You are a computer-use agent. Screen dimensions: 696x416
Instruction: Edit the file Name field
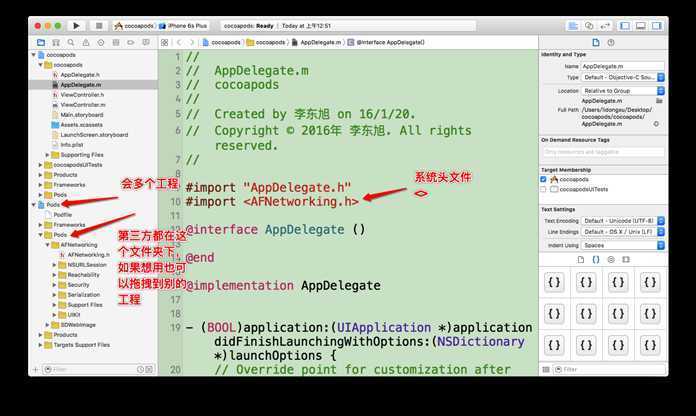click(623, 66)
